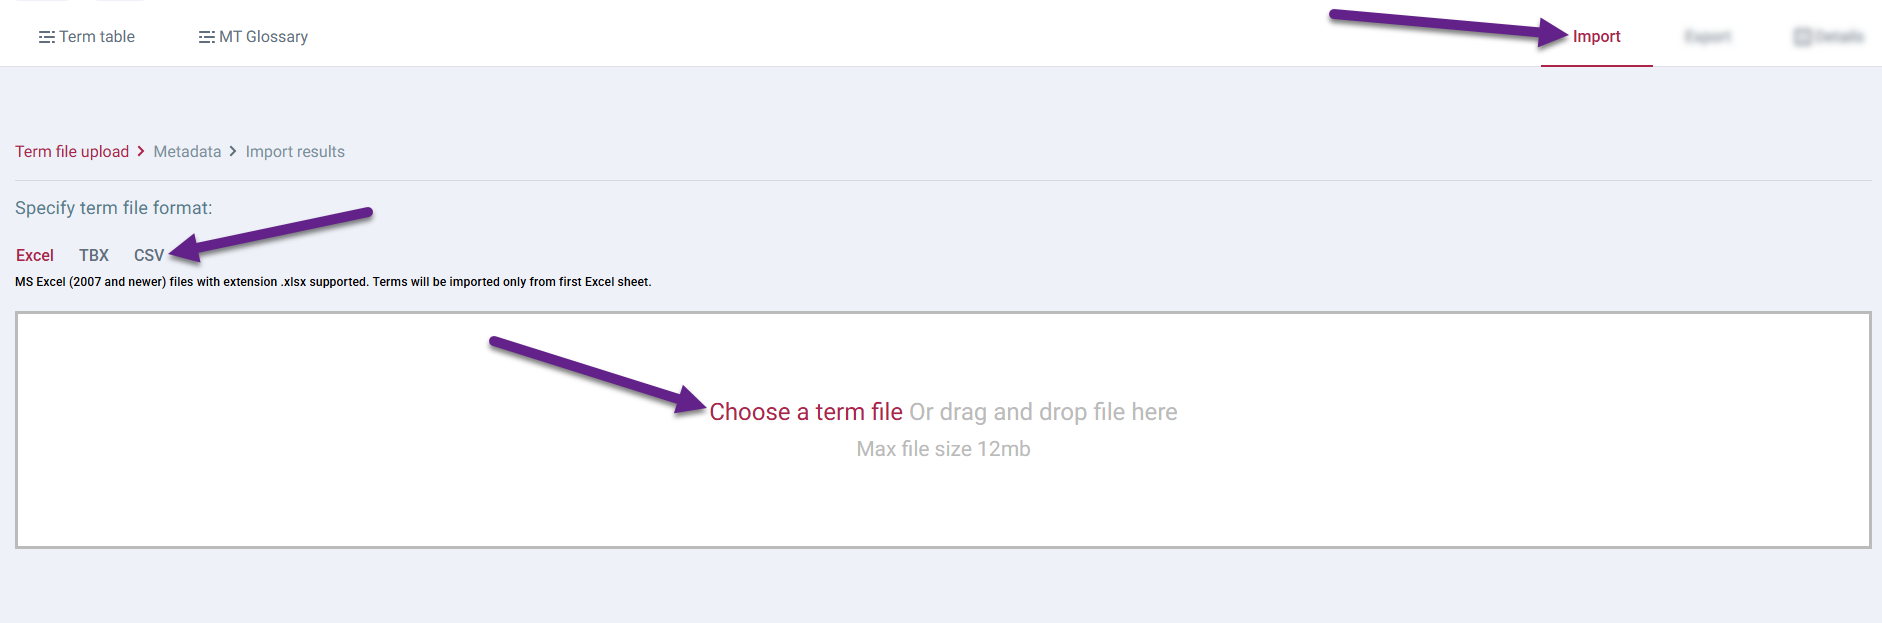Open the MT Glossary section
The width and height of the screenshot is (1882, 623).
pyautogui.click(x=263, y=36)
